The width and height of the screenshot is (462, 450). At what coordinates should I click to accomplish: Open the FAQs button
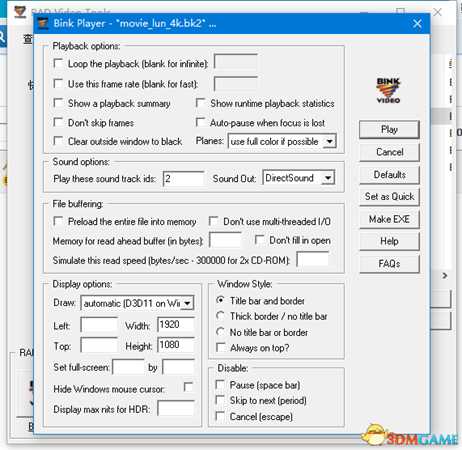[389, 264]
